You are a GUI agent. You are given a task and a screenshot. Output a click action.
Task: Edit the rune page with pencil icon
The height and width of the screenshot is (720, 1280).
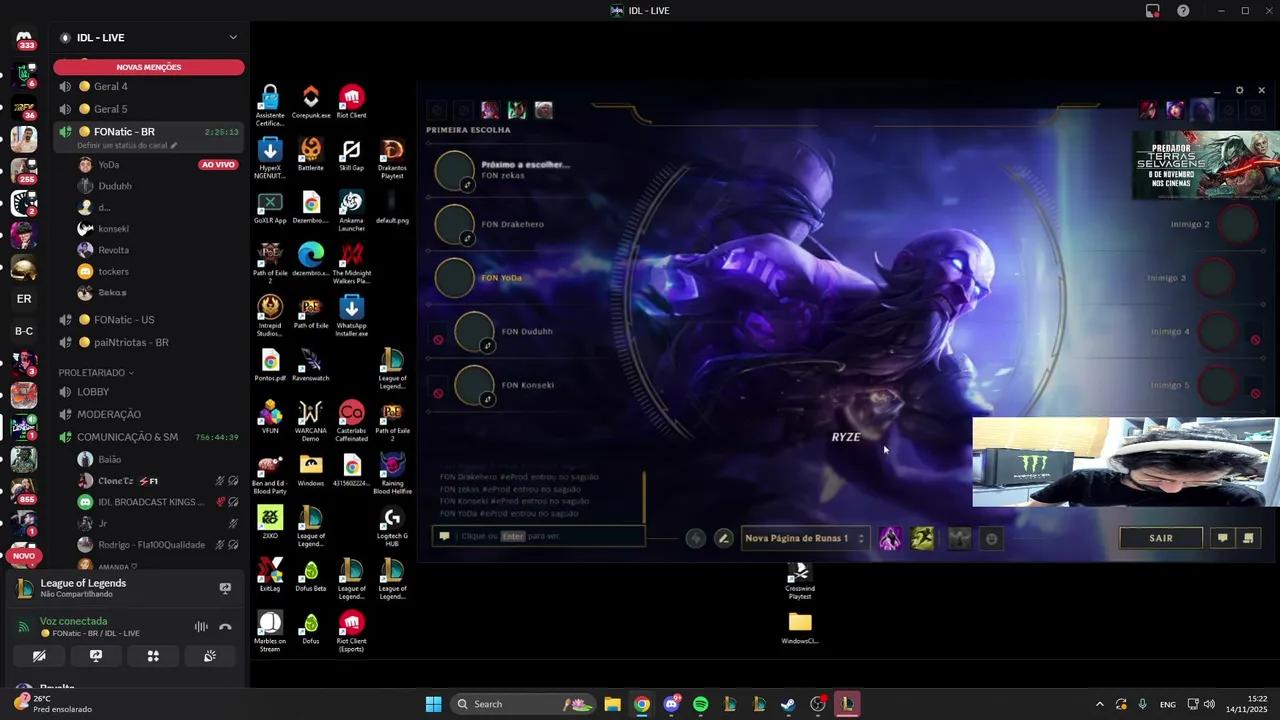tap(724, 538)
